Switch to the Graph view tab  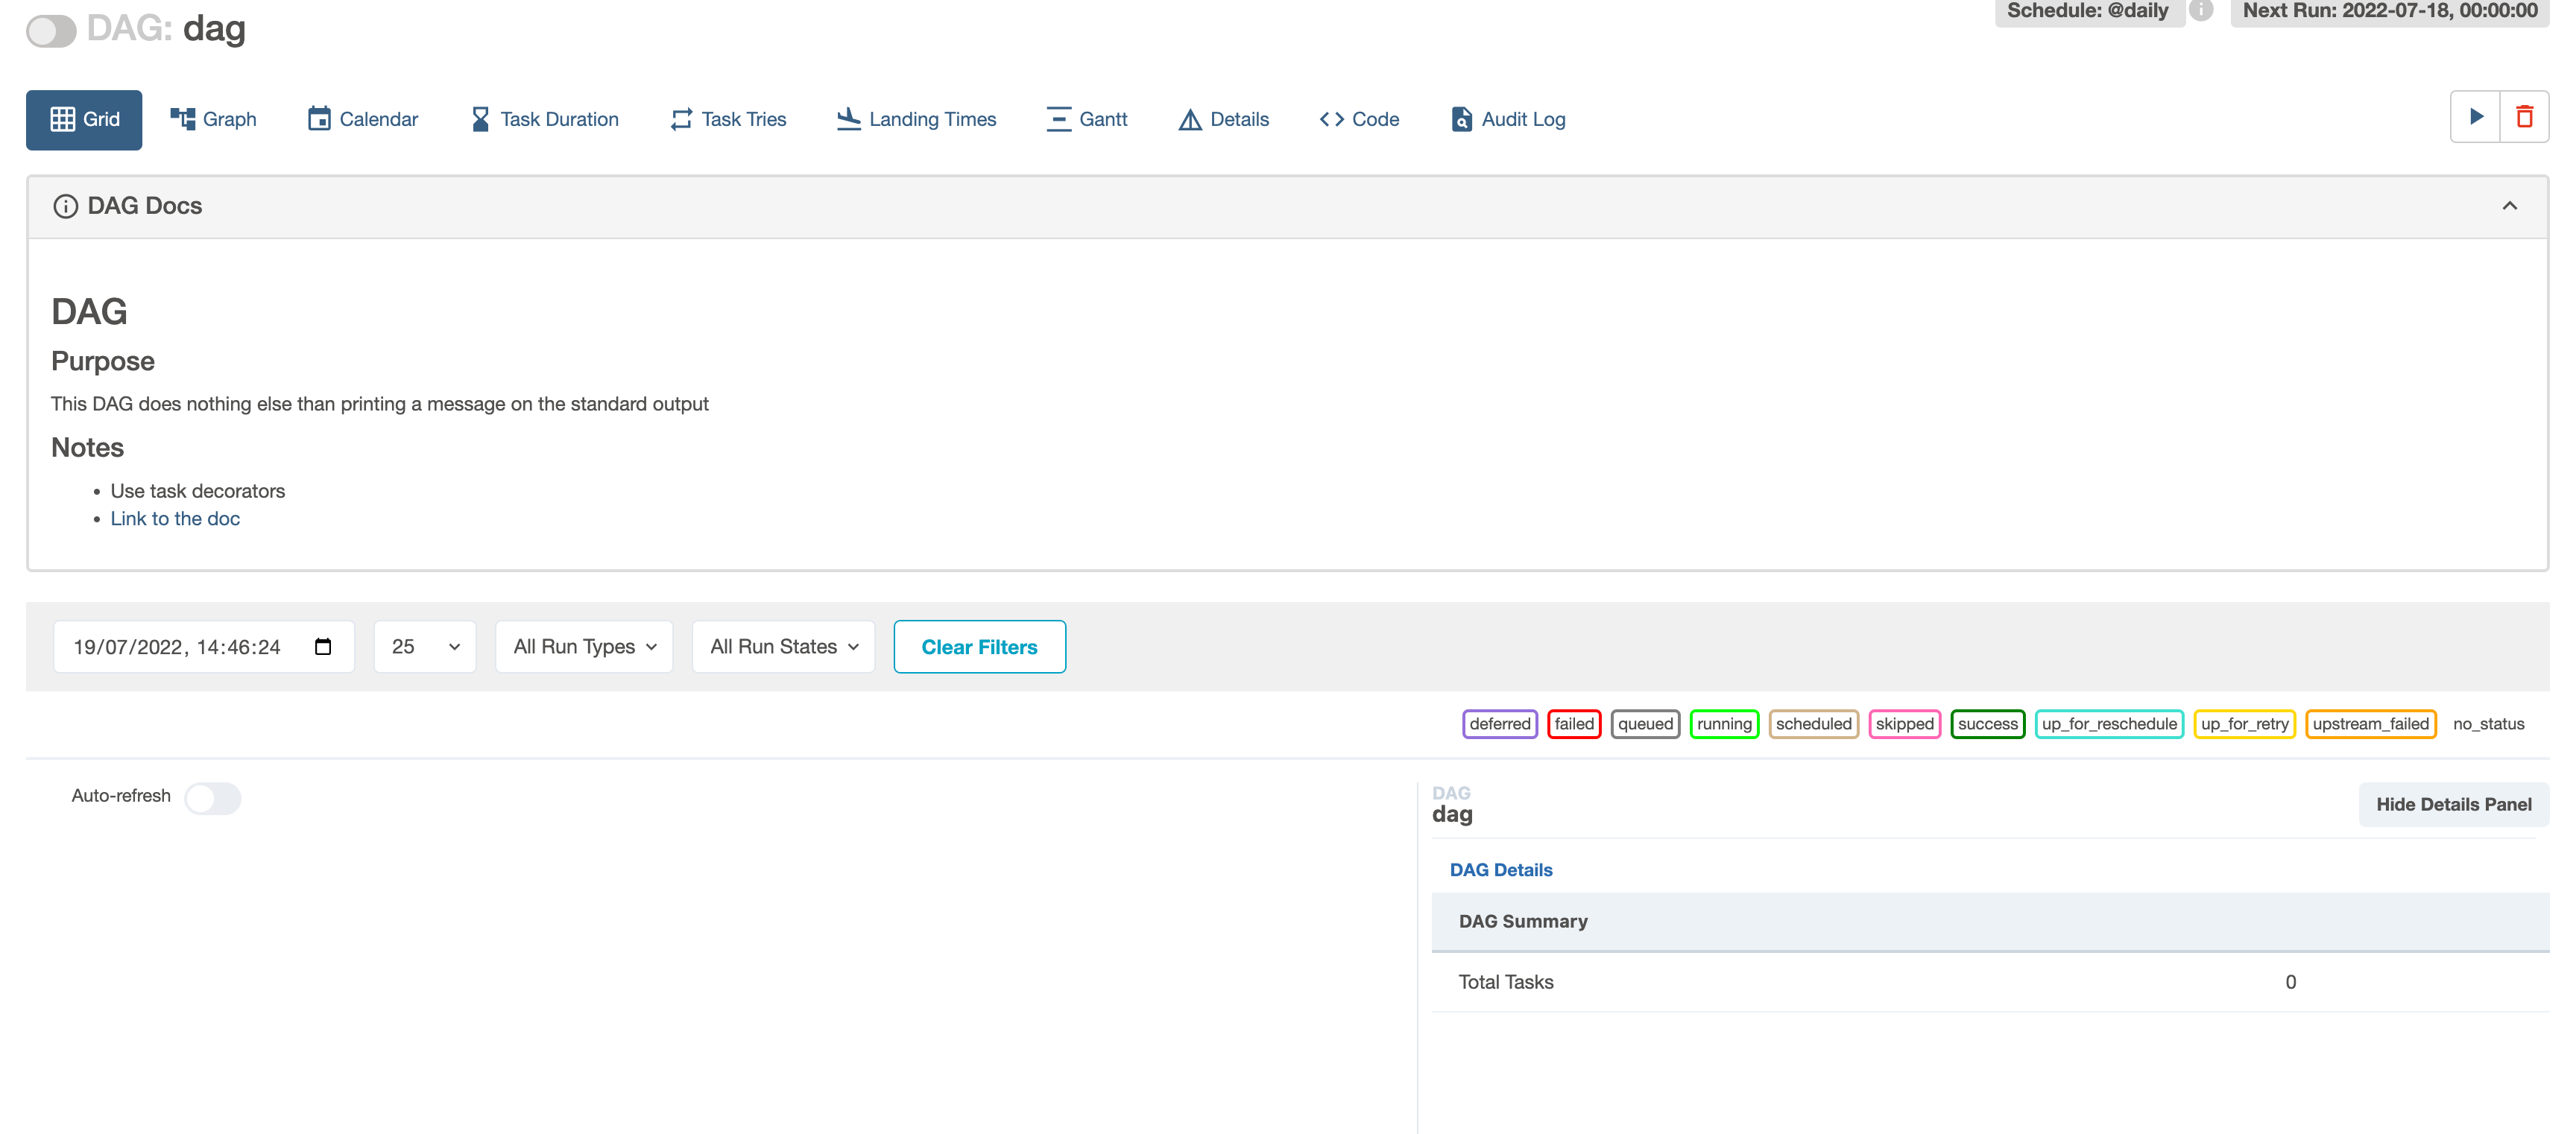(x=213, y=119)
